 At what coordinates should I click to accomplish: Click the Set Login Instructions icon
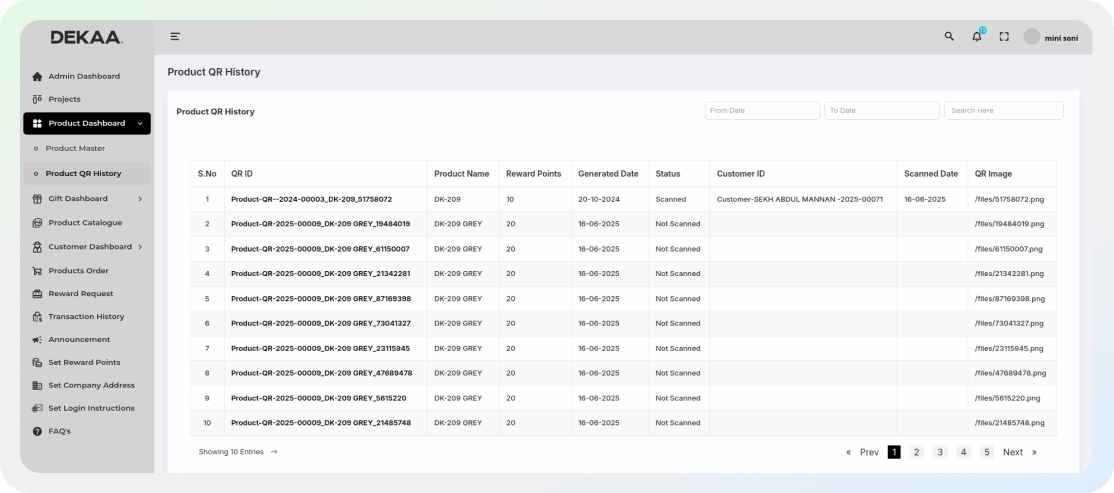(38, 408)
